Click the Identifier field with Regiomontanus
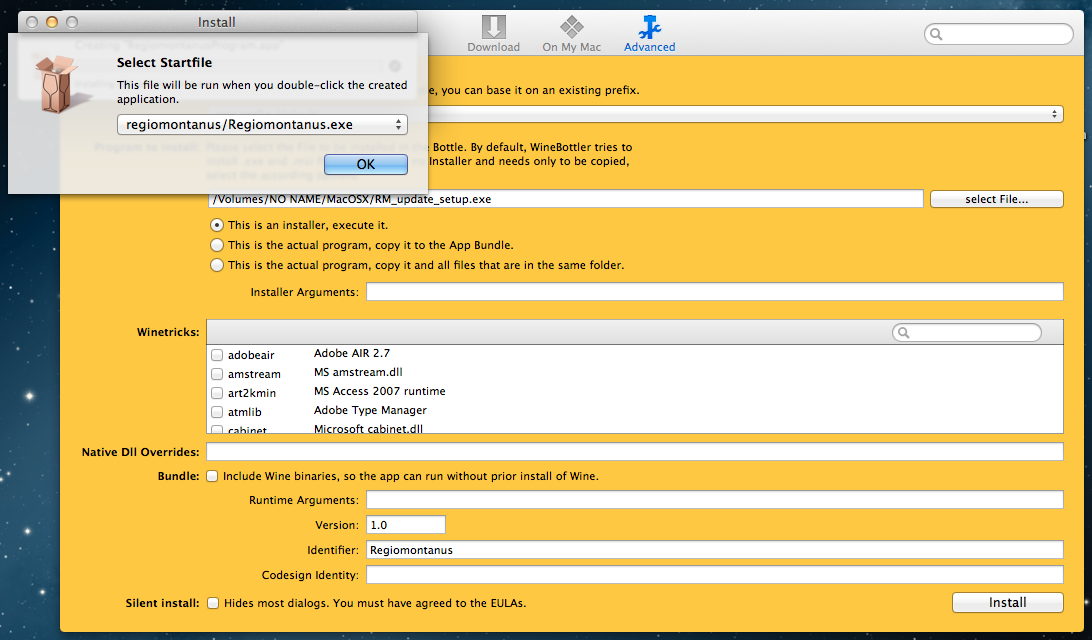This screenshot has width=1092, height=640. pyautogui.click(x=715, y=550)
